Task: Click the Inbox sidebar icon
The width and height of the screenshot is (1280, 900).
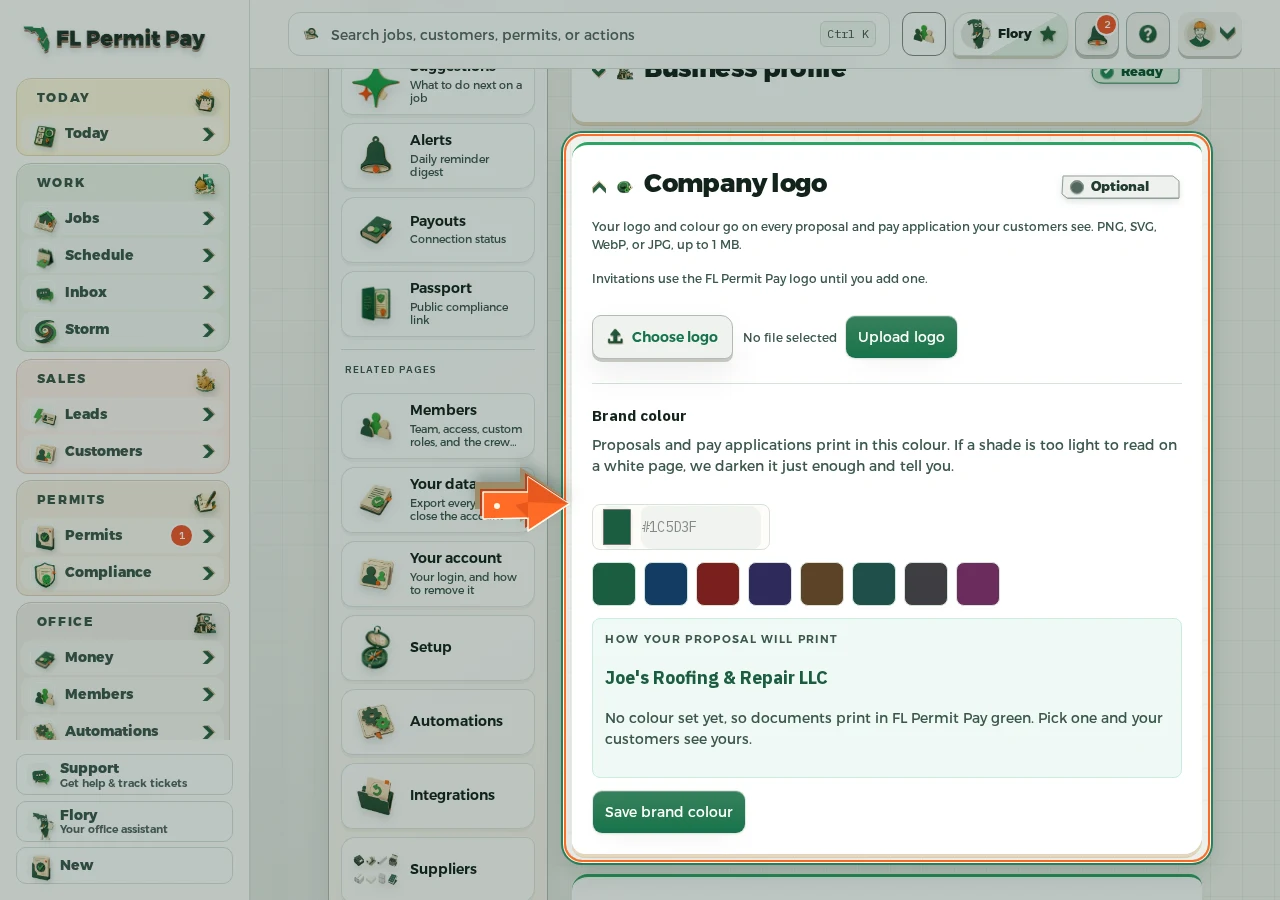Action: tap(44, 293)
